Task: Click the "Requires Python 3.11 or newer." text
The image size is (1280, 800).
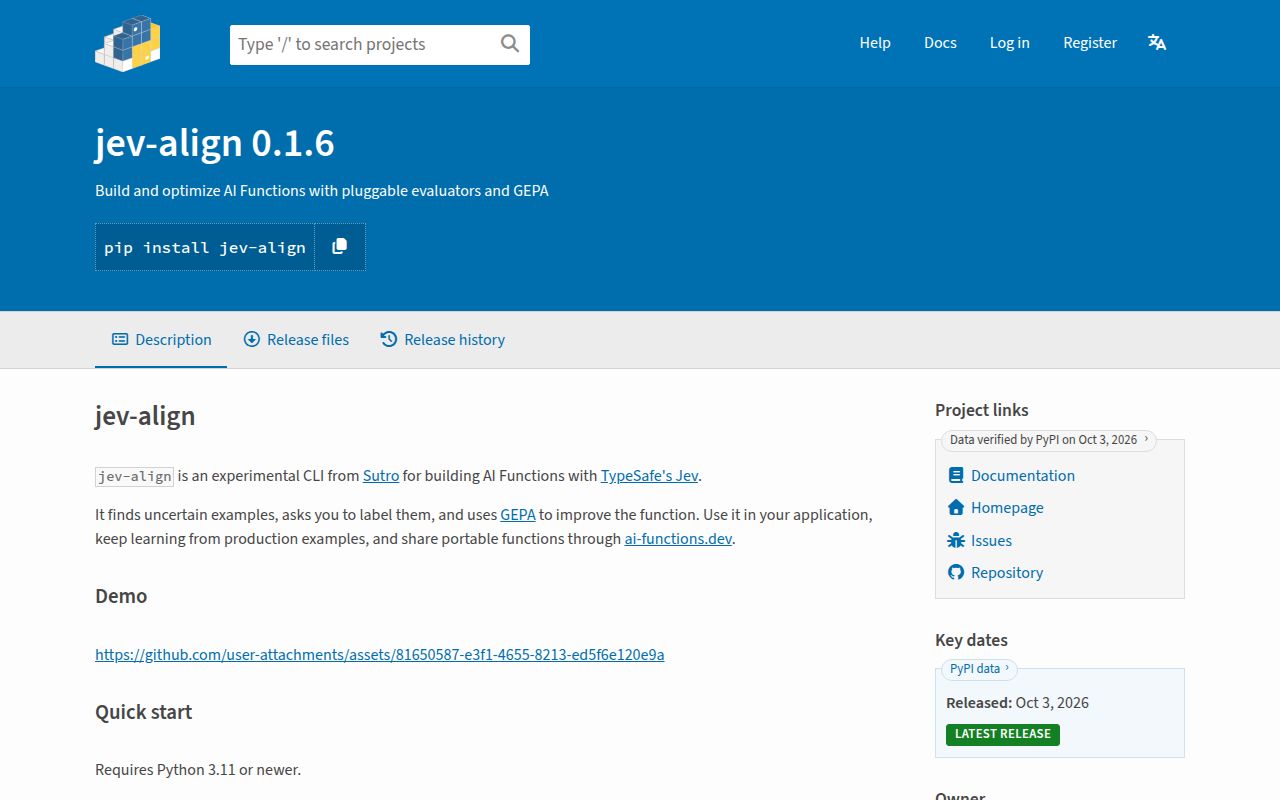Action: point(198,770)
